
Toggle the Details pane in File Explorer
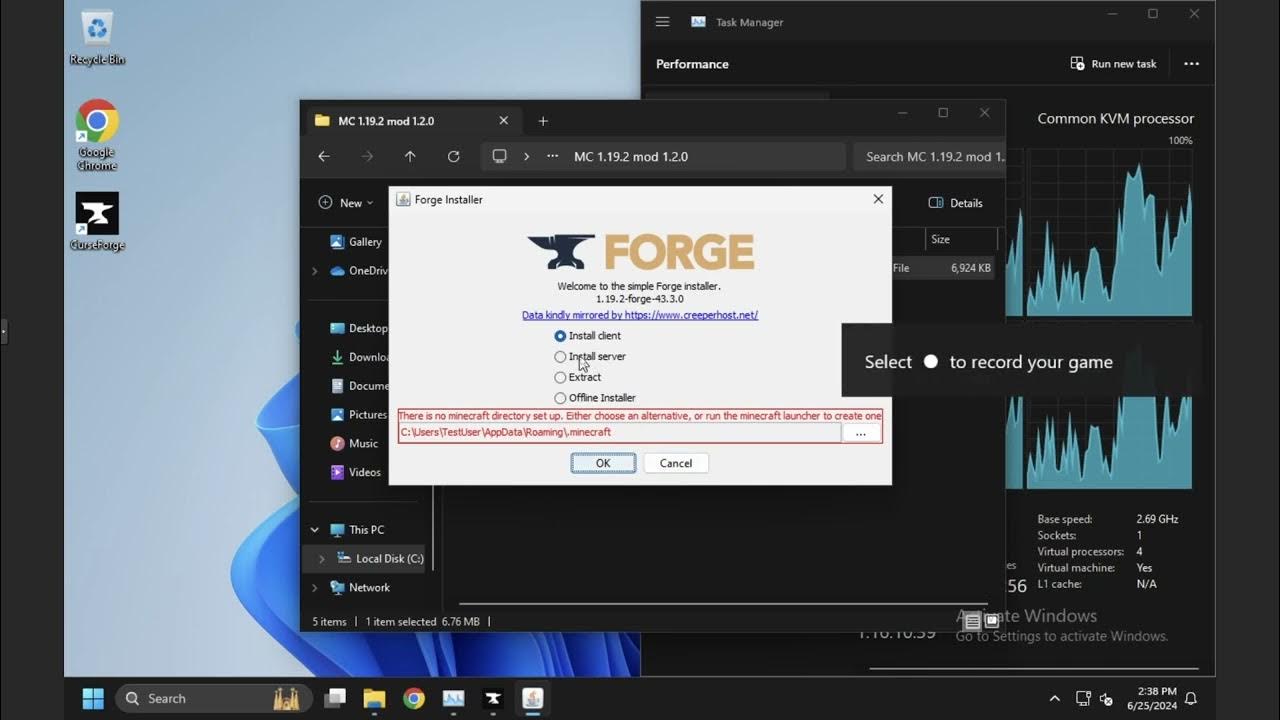(x=956, y=203)
